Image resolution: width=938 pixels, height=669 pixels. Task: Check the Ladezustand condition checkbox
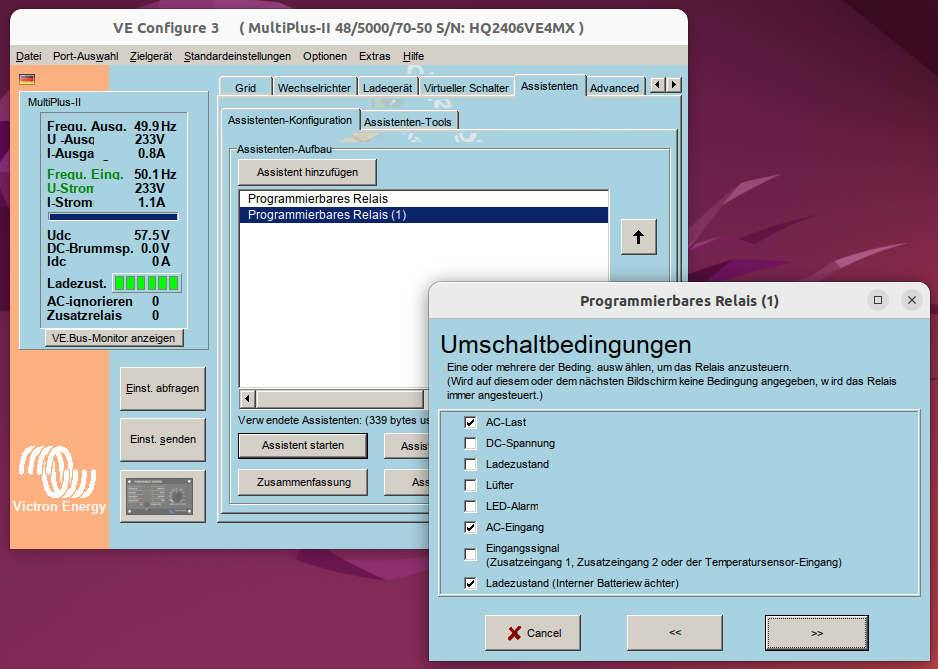coord(471,464)
